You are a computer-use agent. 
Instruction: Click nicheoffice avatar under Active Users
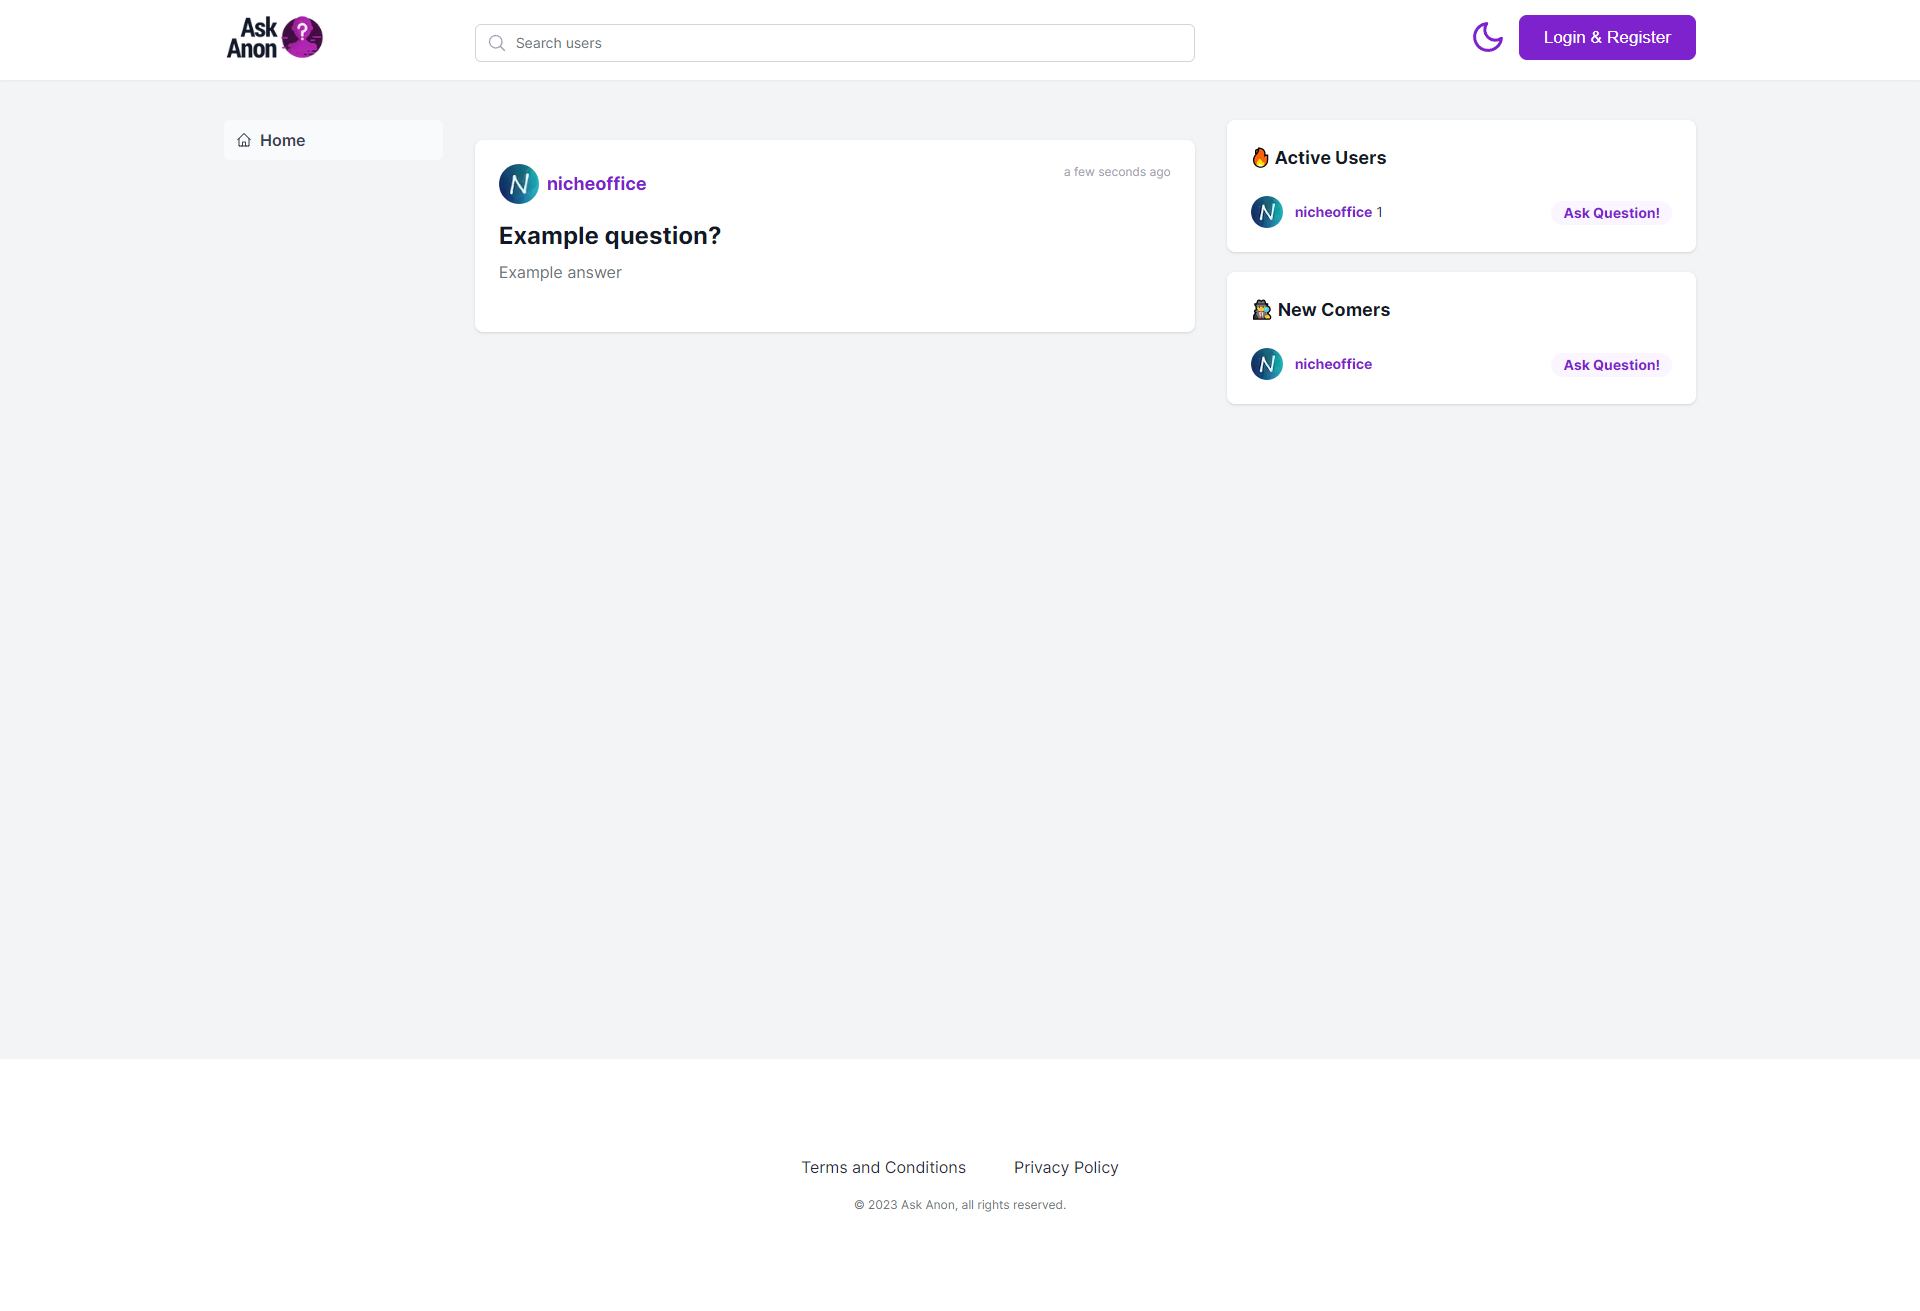coord(1266,212)
